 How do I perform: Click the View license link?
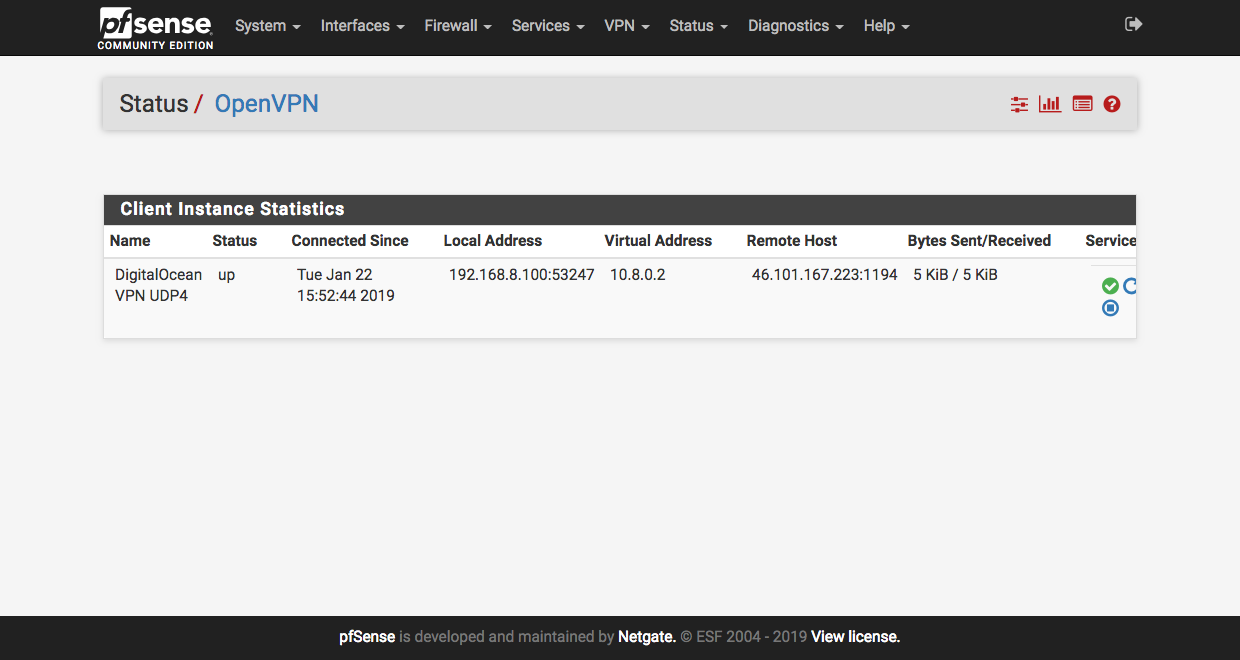pyautogui.click(x=855, y=637)
